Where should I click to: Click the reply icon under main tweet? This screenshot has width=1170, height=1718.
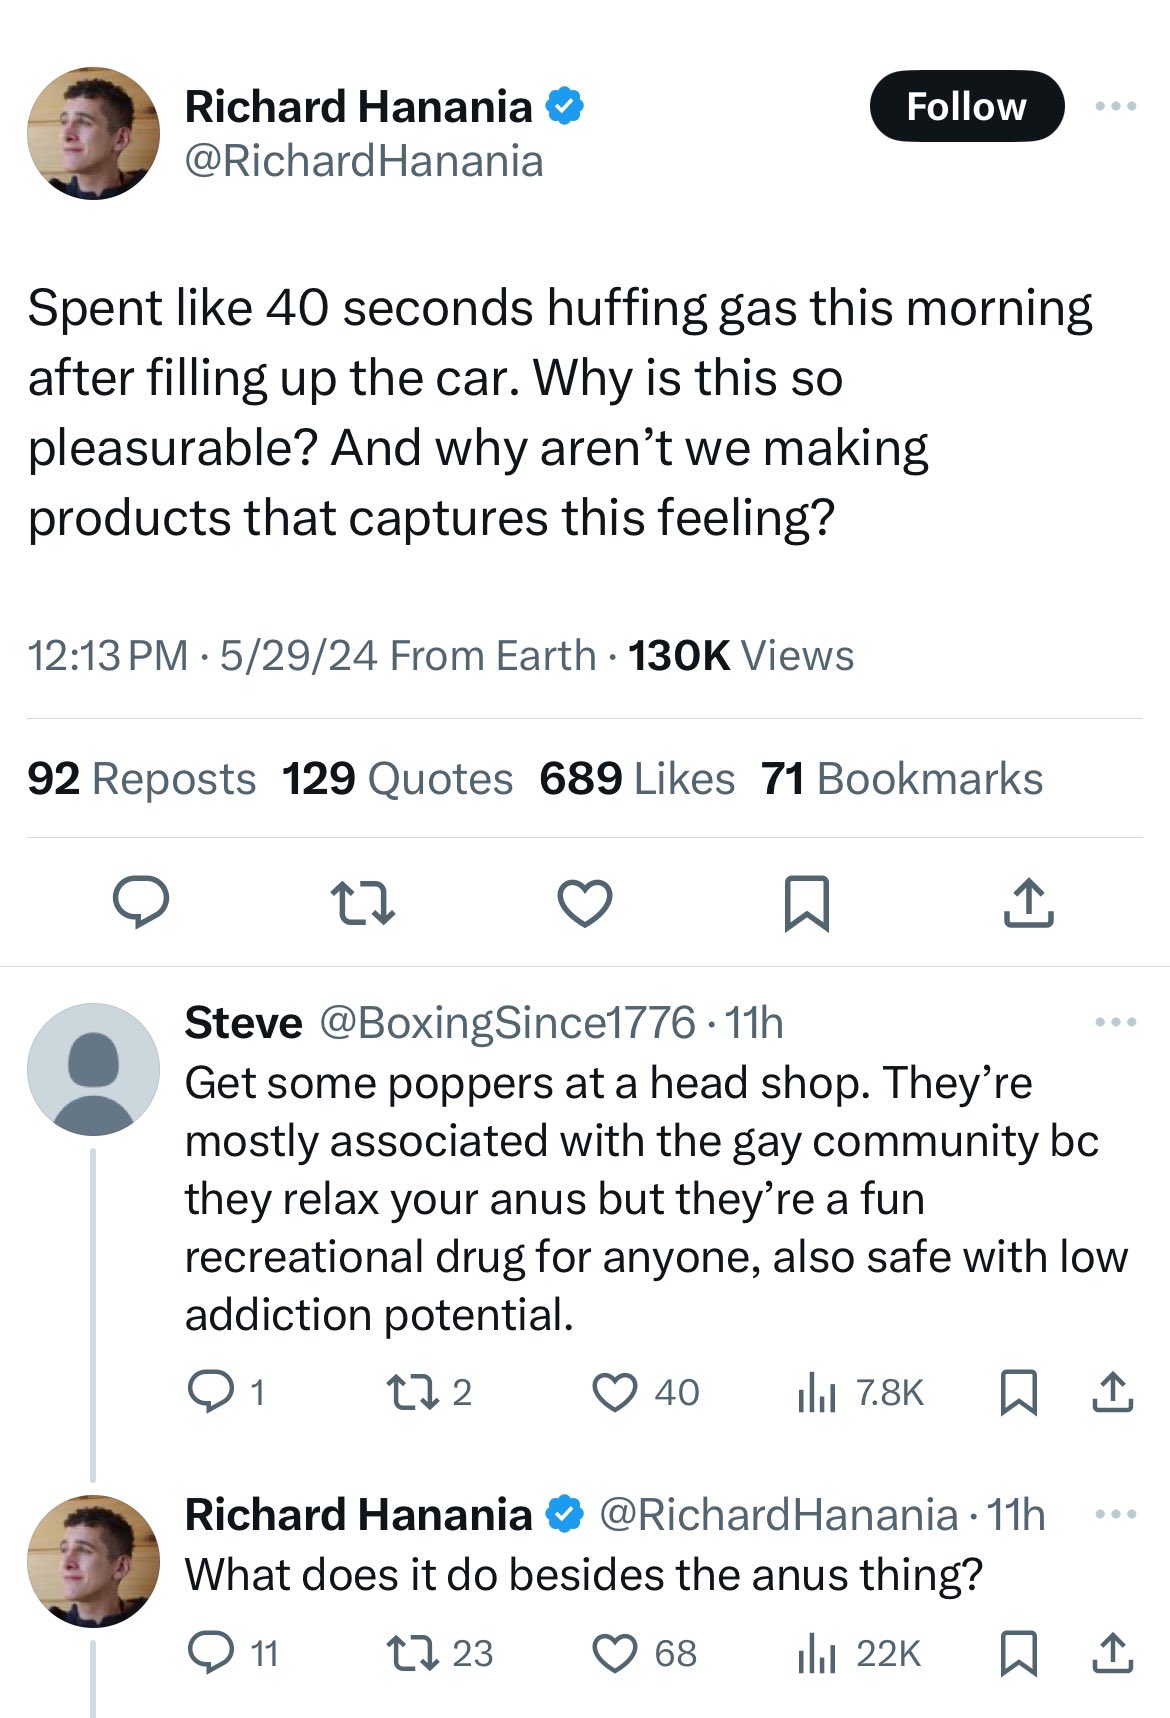140,901
